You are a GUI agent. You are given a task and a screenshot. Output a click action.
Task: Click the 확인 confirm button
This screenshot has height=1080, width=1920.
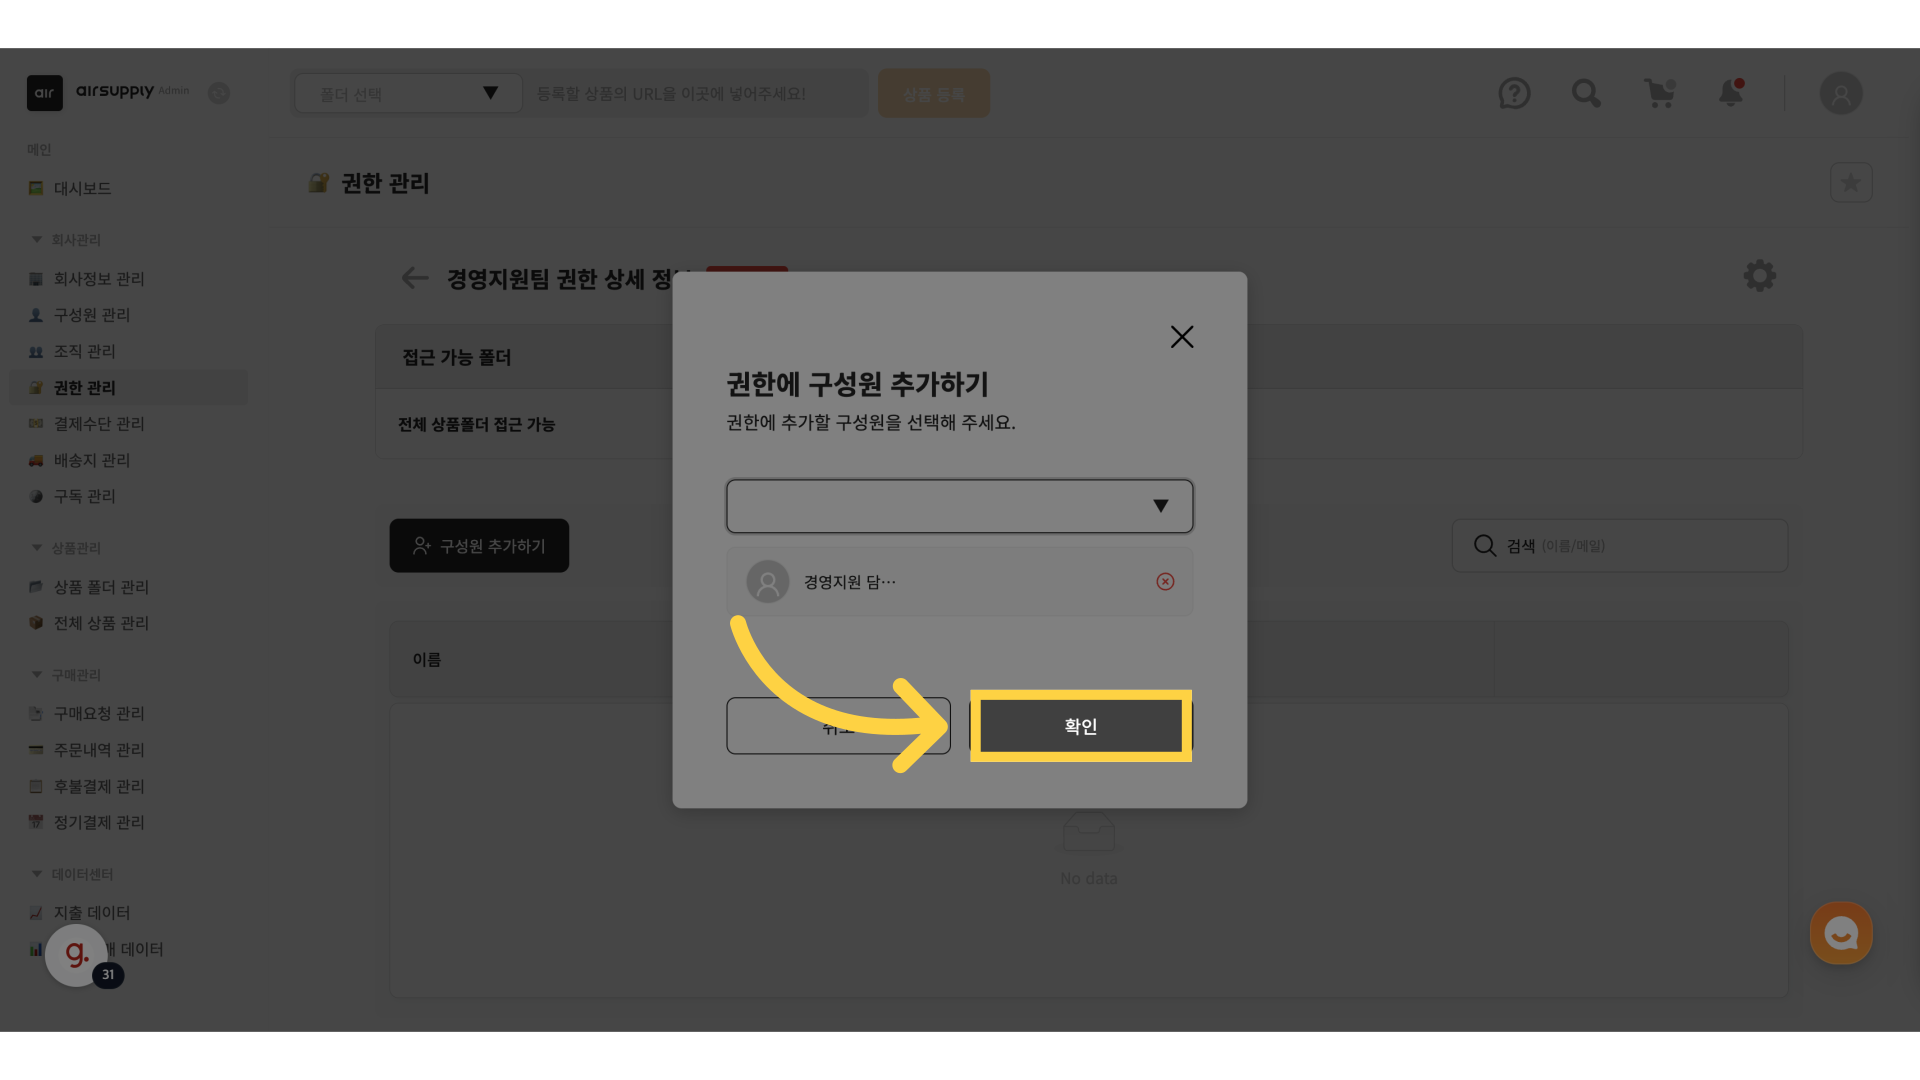tap(1080, 726)
